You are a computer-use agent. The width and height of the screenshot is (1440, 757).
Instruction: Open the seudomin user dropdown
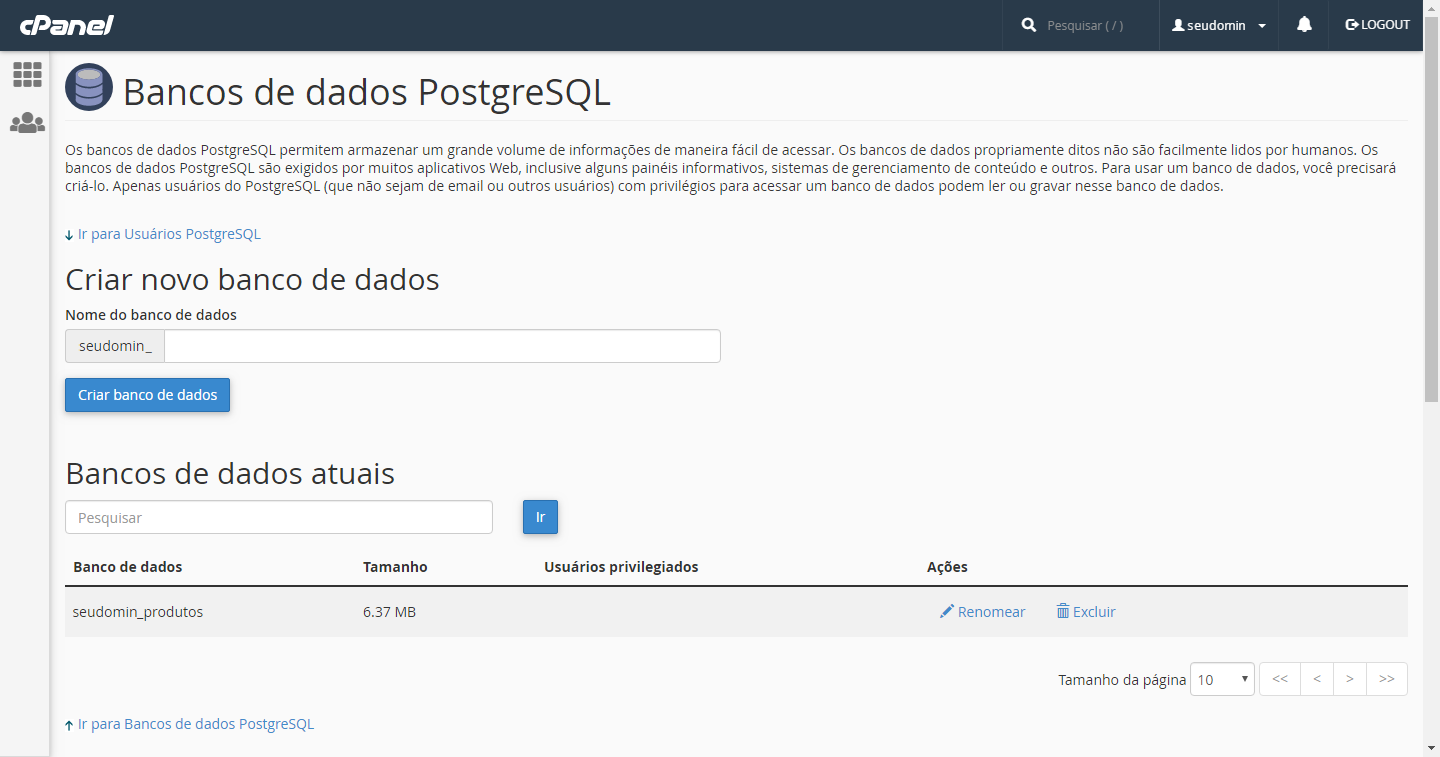point(1219,25)
